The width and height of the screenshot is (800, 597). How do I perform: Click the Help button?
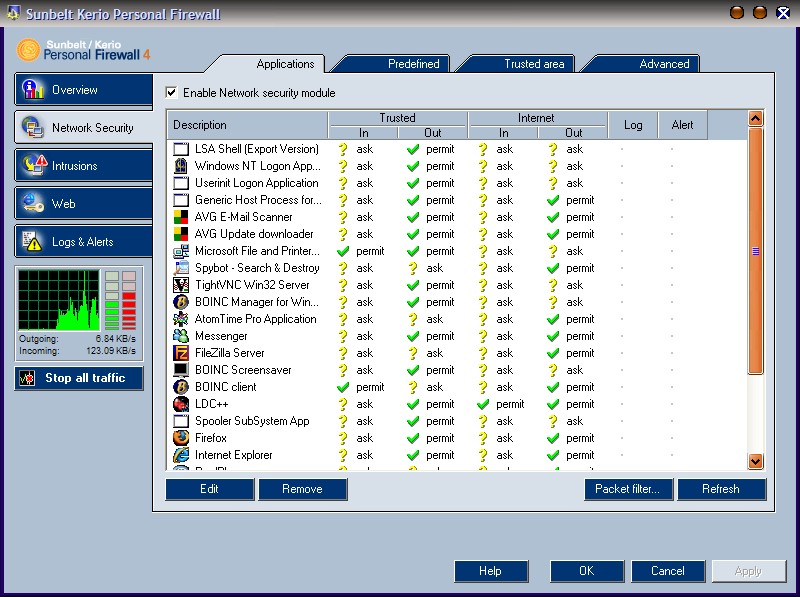[x=490, y=571]
